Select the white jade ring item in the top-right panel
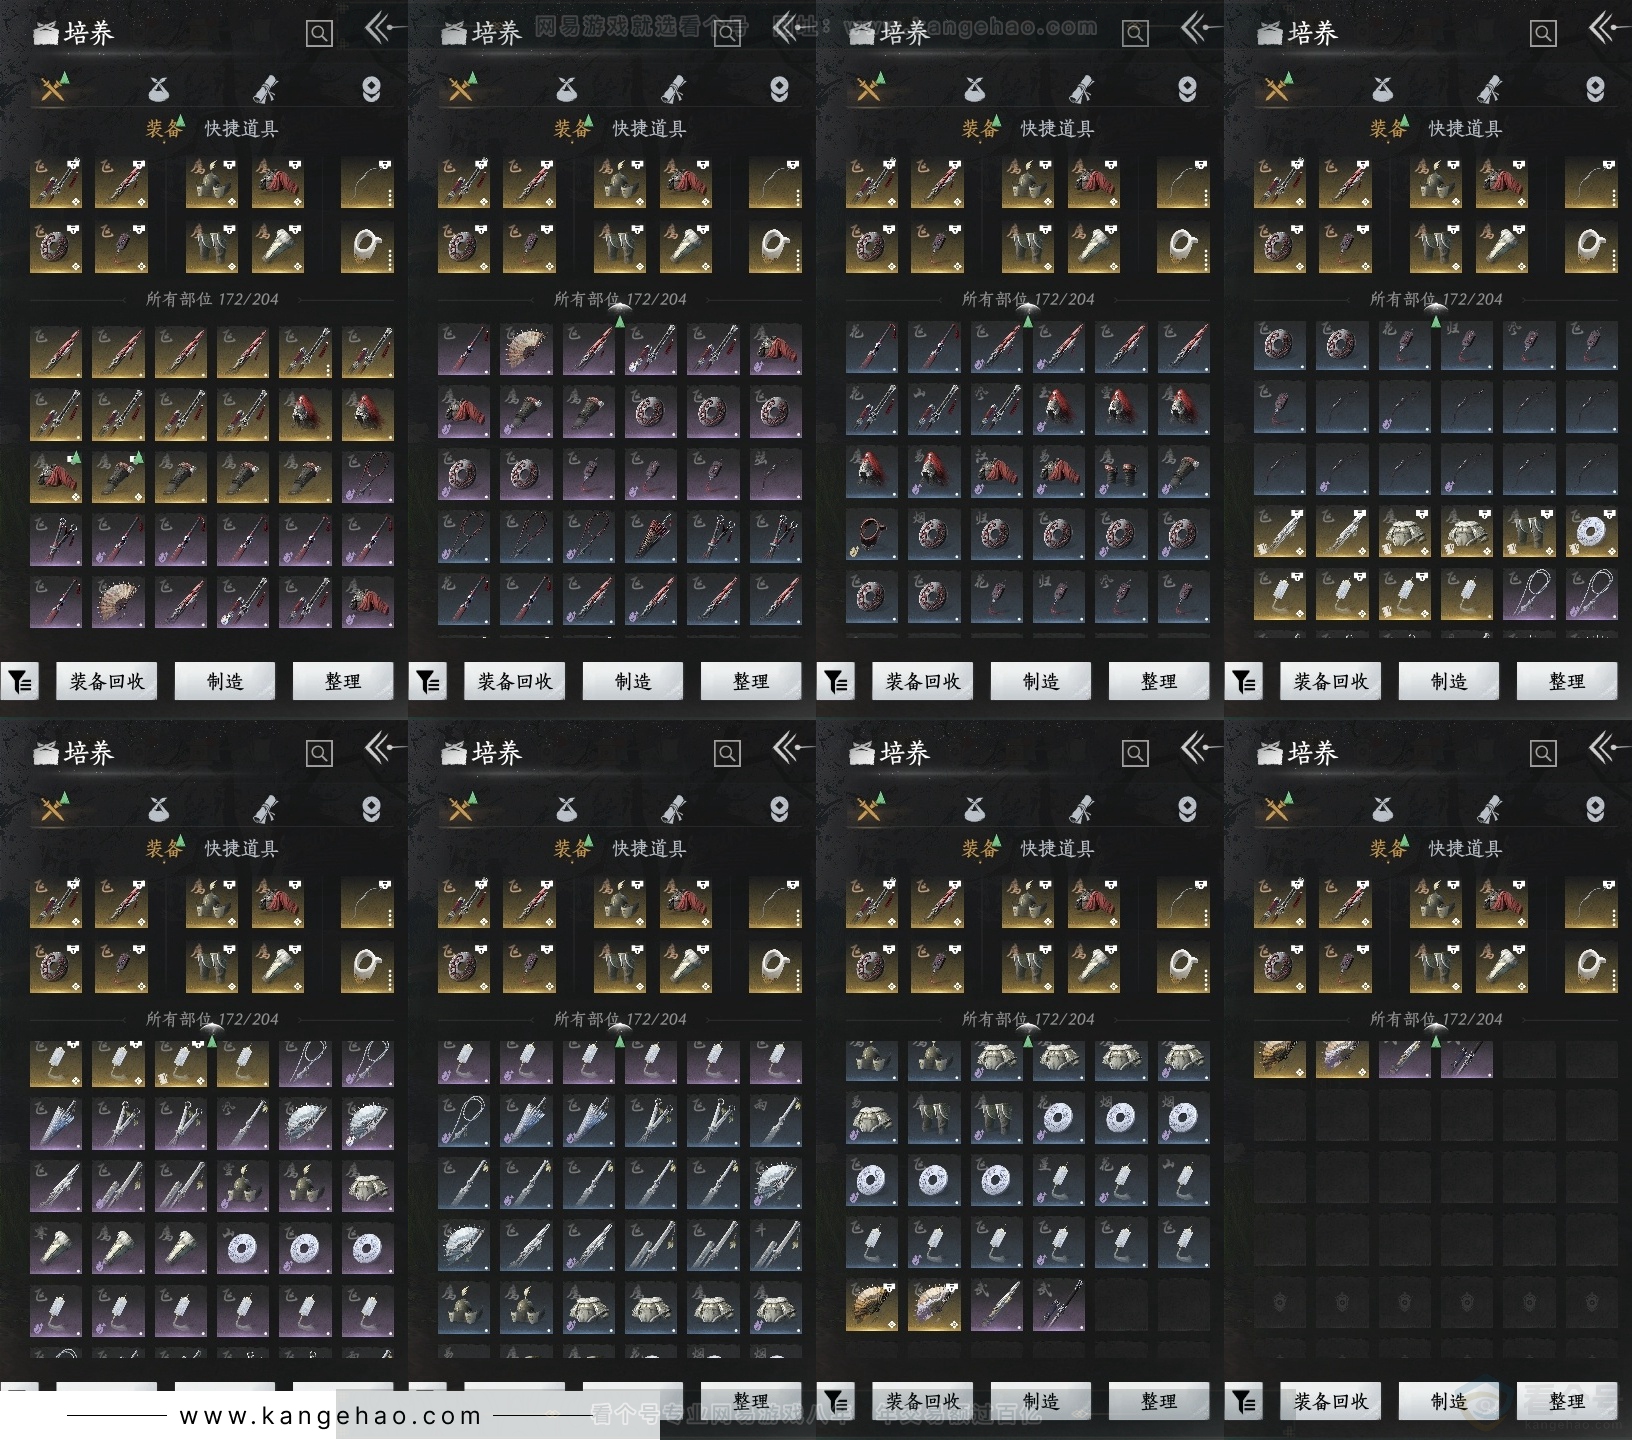Image resolution: width=1632 pixels, height=1440 pixels. [1591, 531]
